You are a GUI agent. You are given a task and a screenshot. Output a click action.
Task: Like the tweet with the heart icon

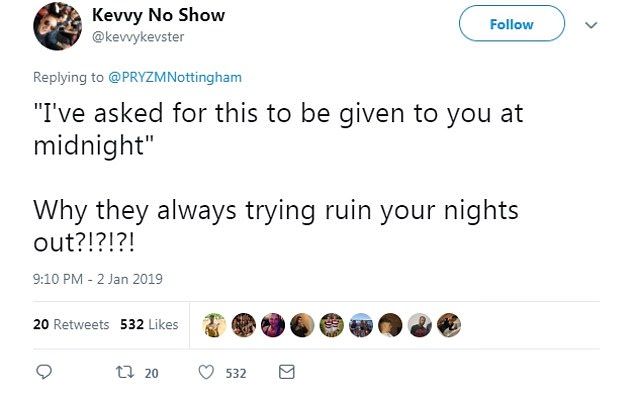click(x=207, y=373)
